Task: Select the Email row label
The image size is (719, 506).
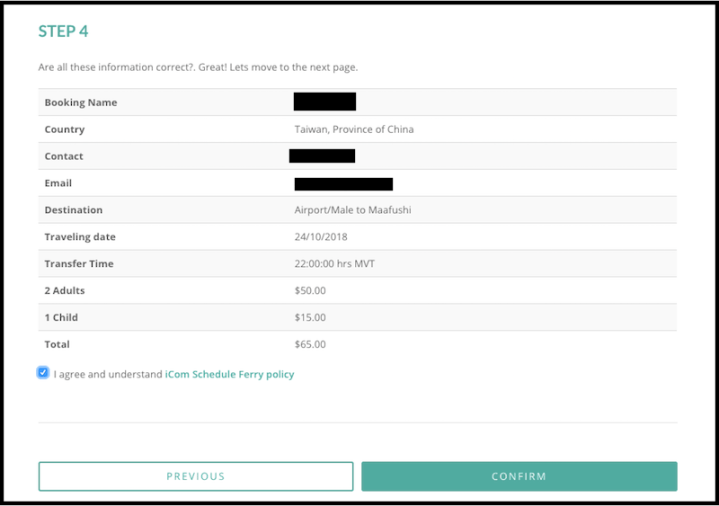Action: 58,183
